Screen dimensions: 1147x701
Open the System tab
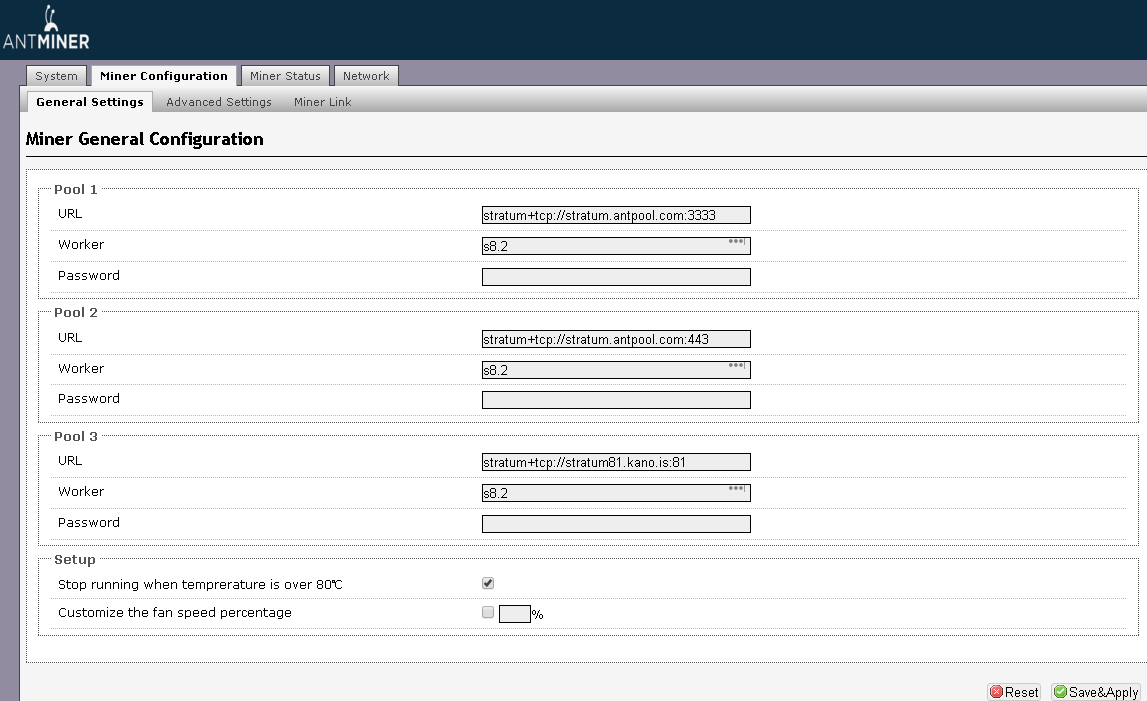[x=56, y=76]
